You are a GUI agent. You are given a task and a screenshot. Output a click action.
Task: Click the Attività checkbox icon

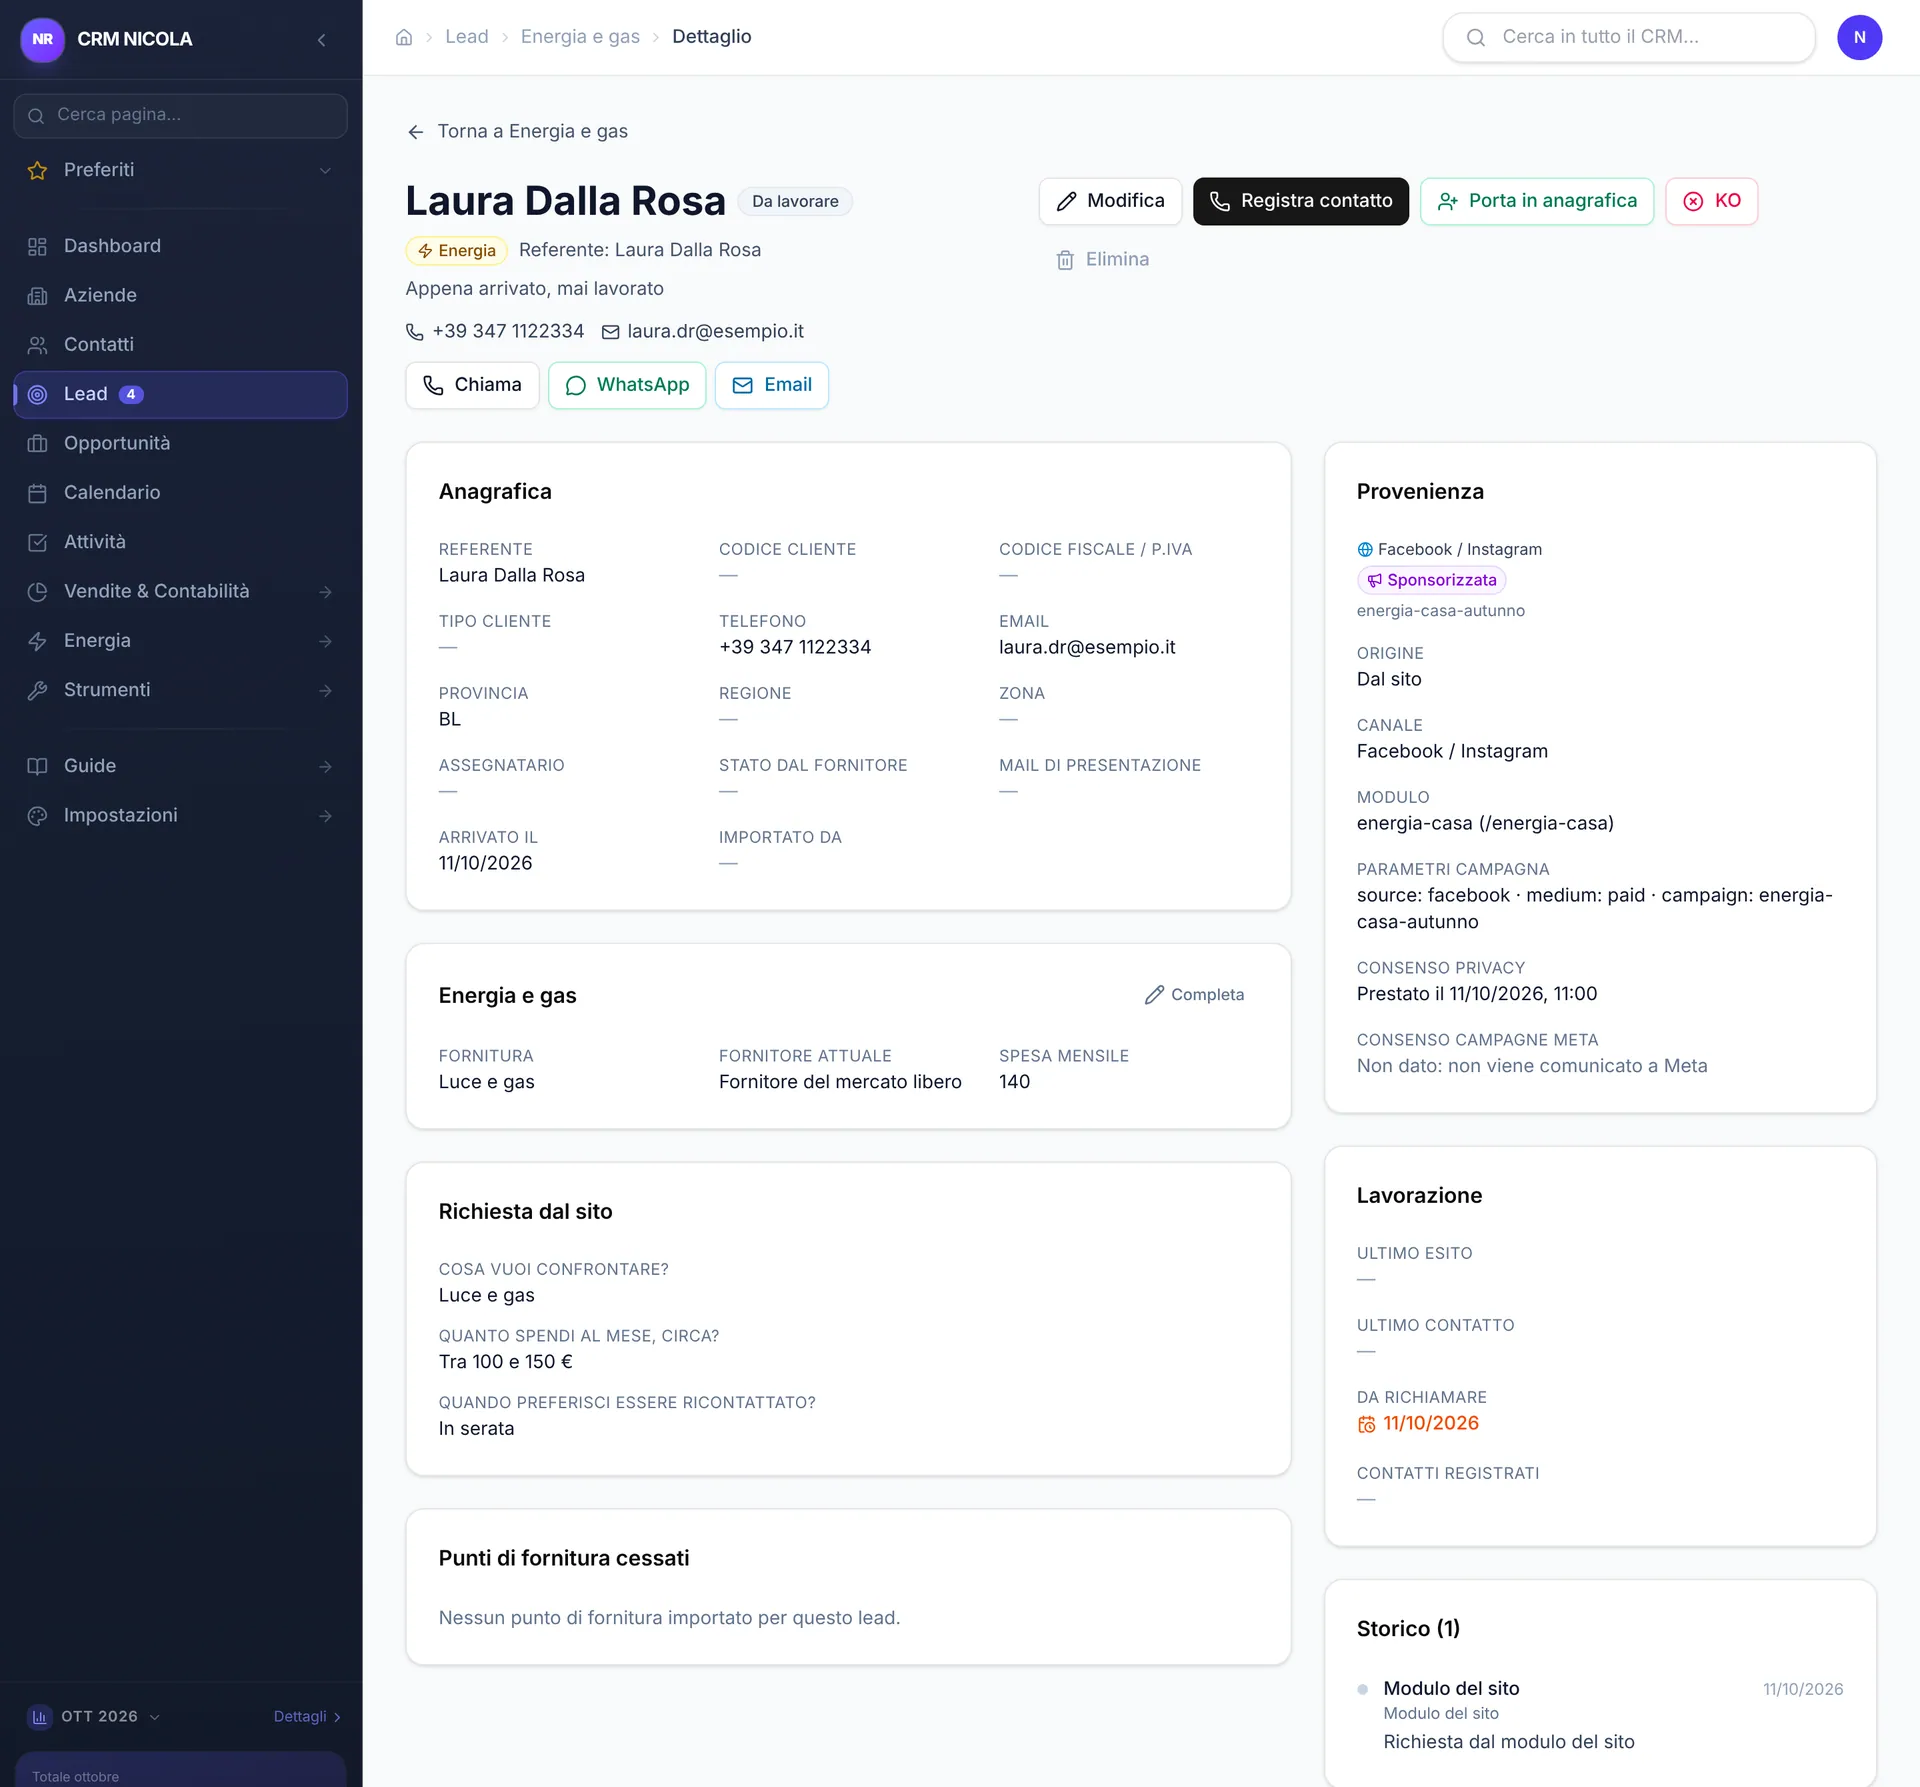click(x=37, y=542)
